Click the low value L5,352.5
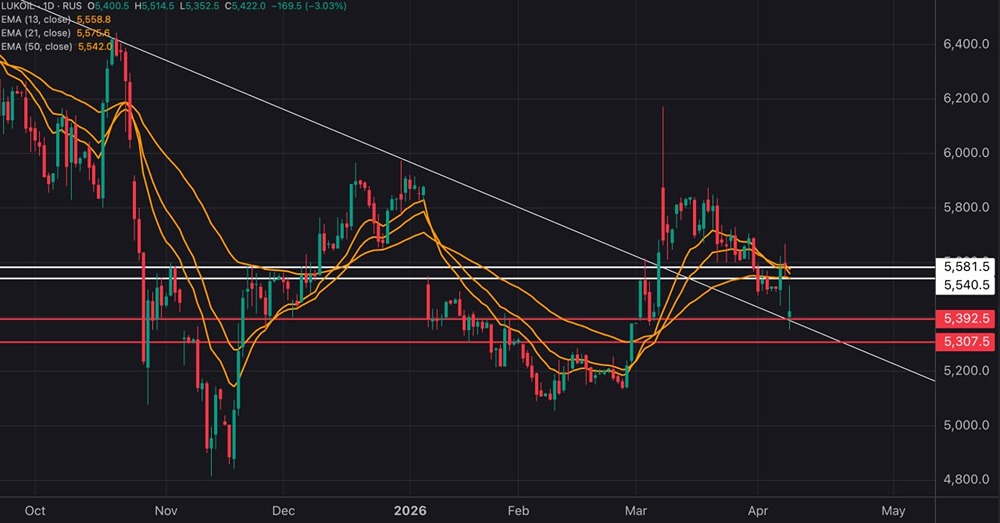The image size is (1000, 523). click(200, 6)
